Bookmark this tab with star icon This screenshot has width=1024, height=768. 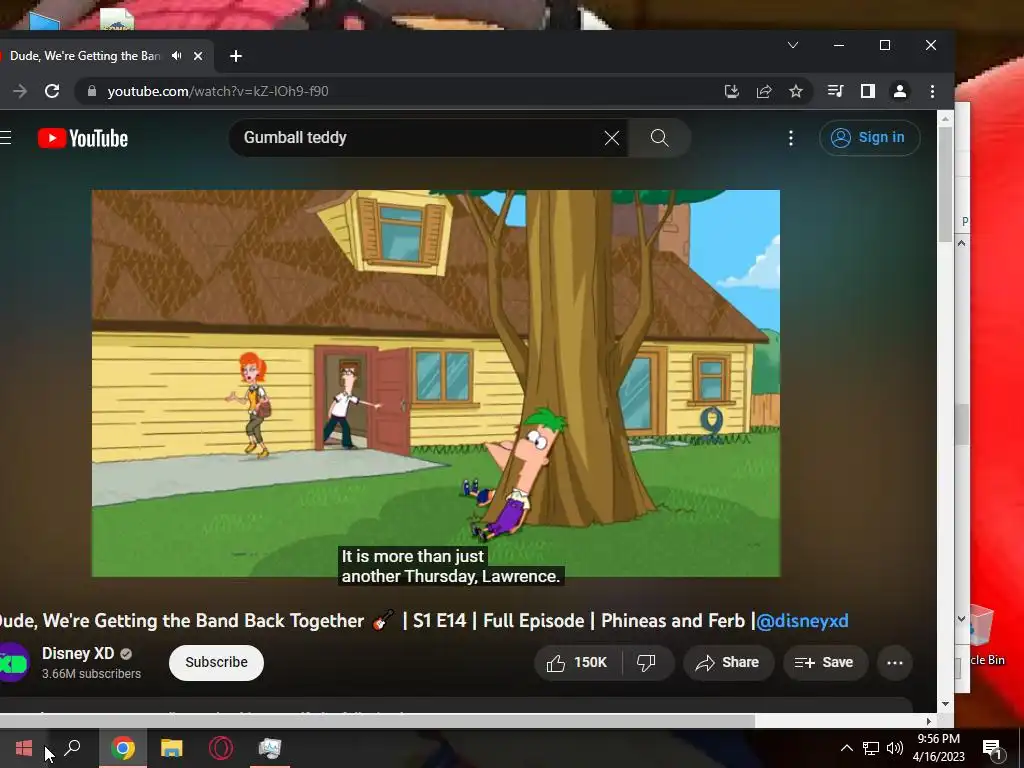795,91
